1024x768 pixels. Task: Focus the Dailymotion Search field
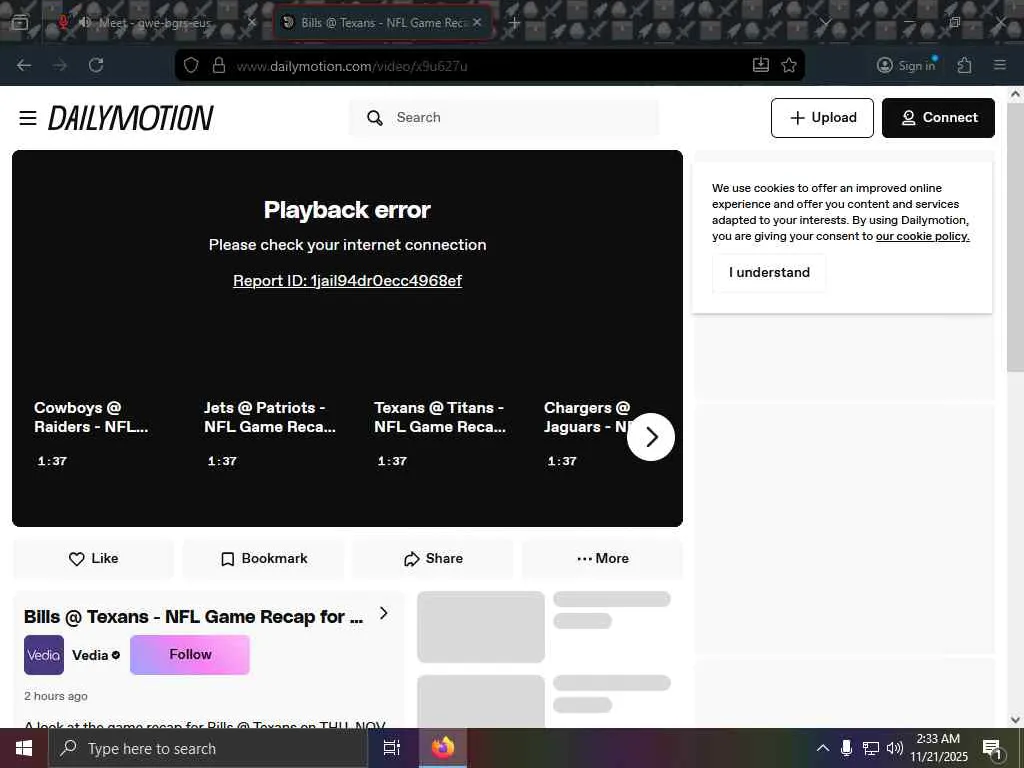coord(504,118)
